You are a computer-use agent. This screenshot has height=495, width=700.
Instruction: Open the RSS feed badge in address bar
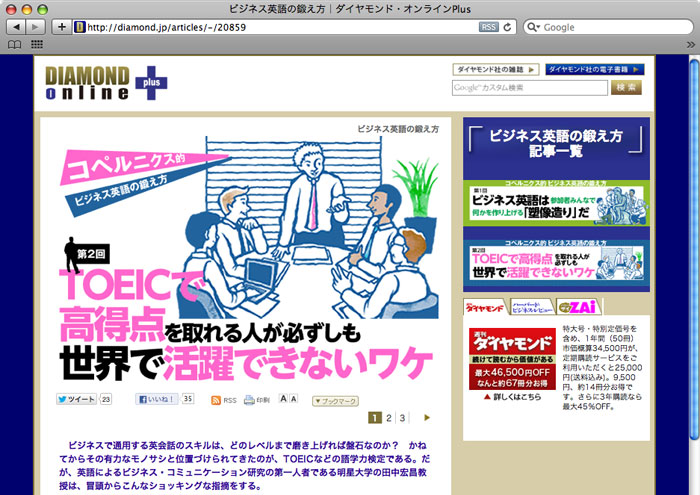click(x=488, y=27)
